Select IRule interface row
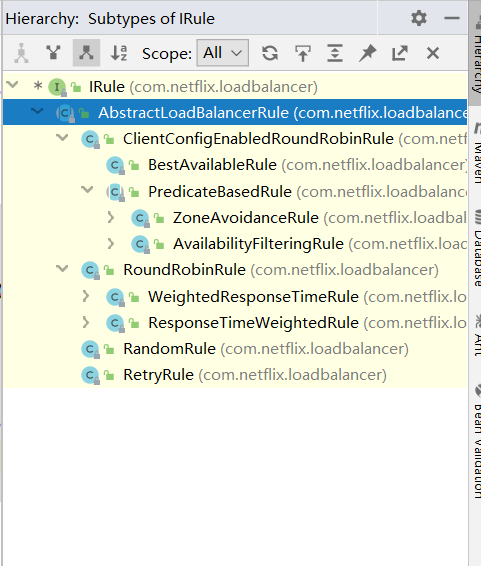481x566 pixels. tap(235, 87)
